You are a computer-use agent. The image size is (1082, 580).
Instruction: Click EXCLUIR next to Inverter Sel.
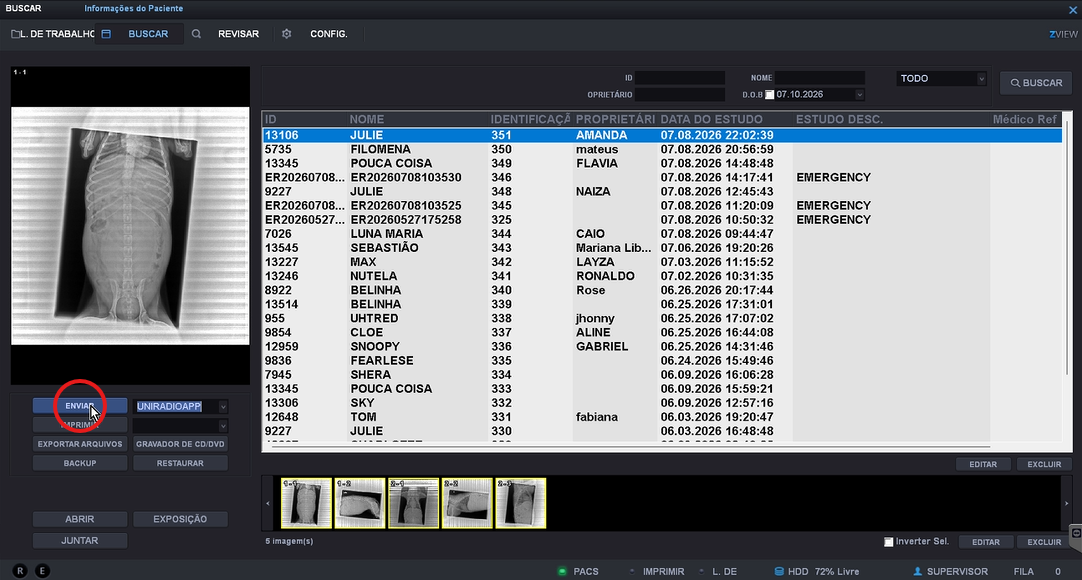pos(1044,542)
